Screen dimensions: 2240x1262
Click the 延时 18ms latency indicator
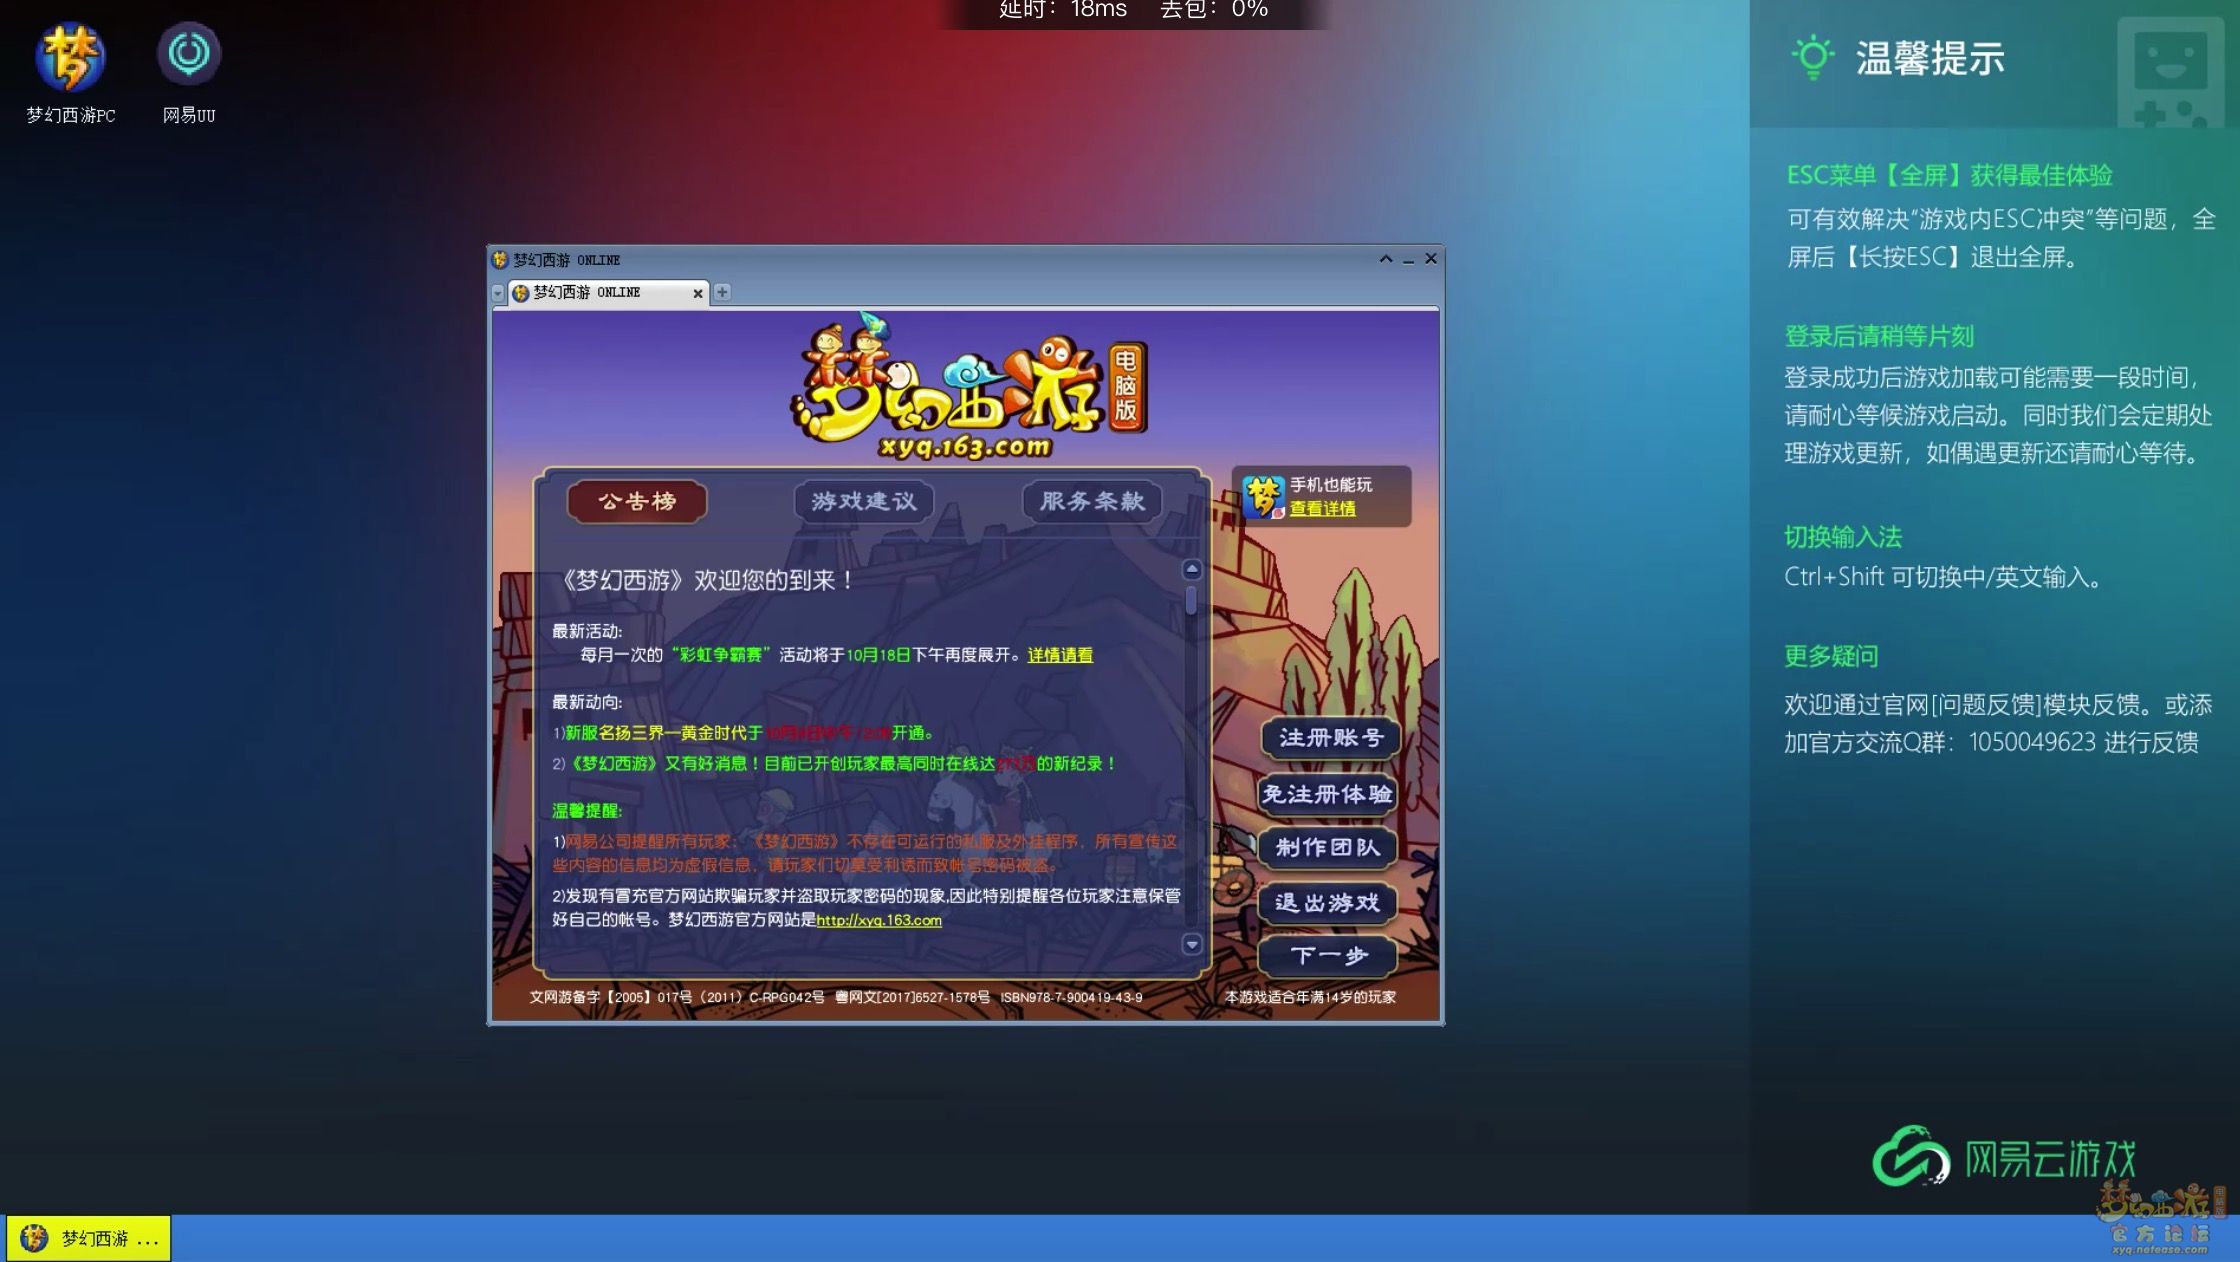point(1063,10)
